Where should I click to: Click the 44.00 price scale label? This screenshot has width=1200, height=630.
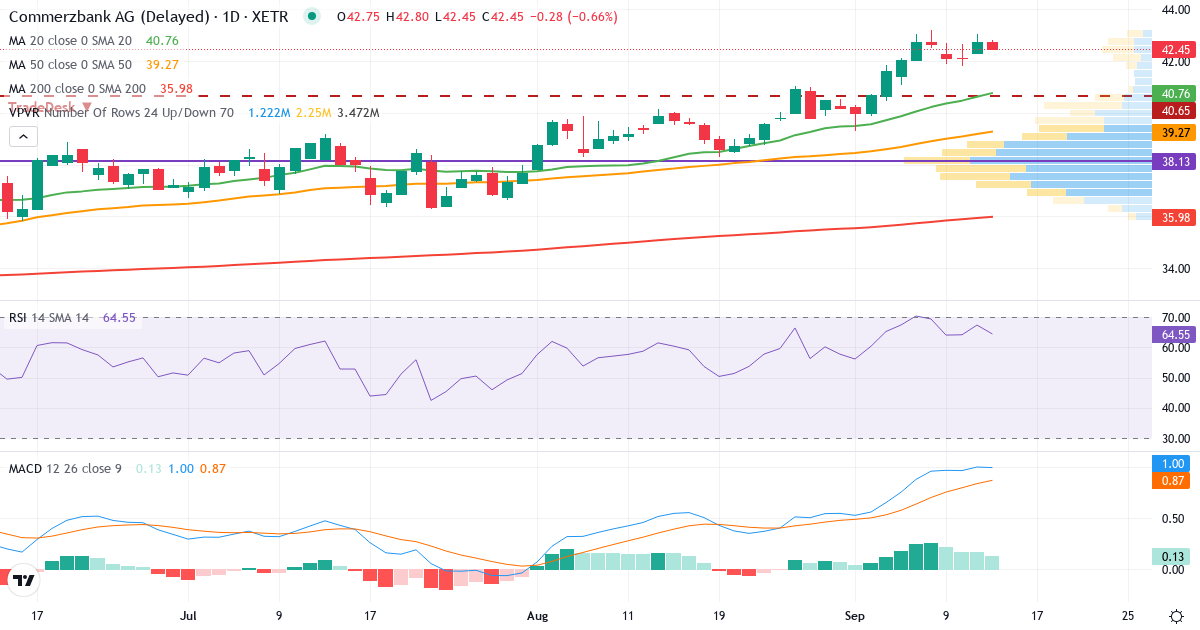[1174, 10]
